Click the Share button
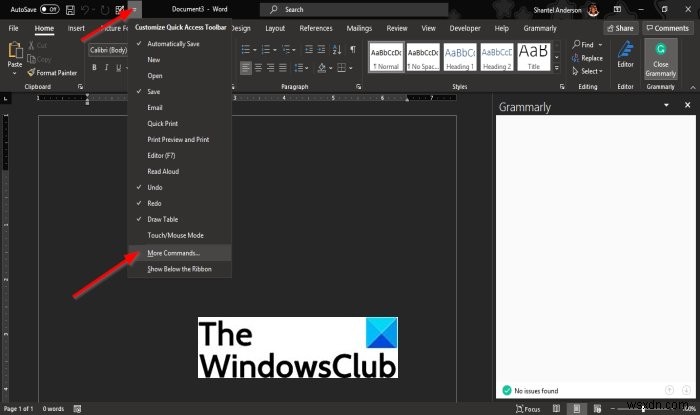700x415 pixels. tap(619, 29)
